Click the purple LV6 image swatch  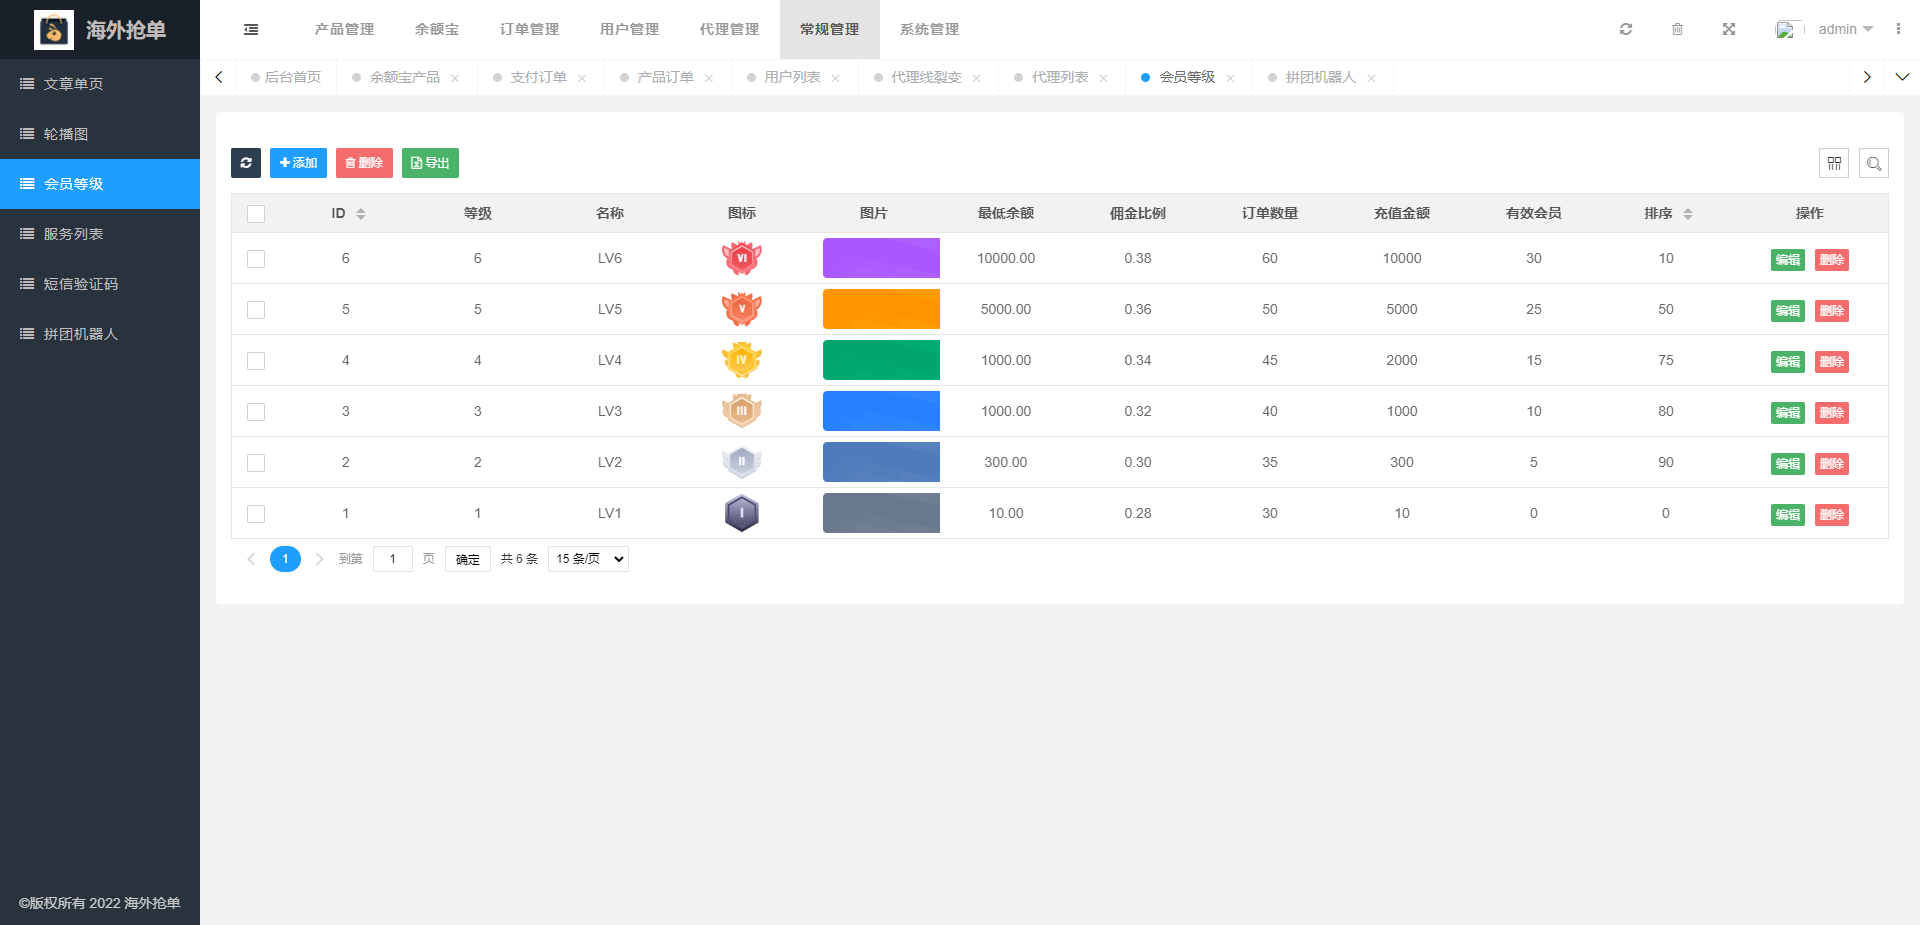coord(881,258)
